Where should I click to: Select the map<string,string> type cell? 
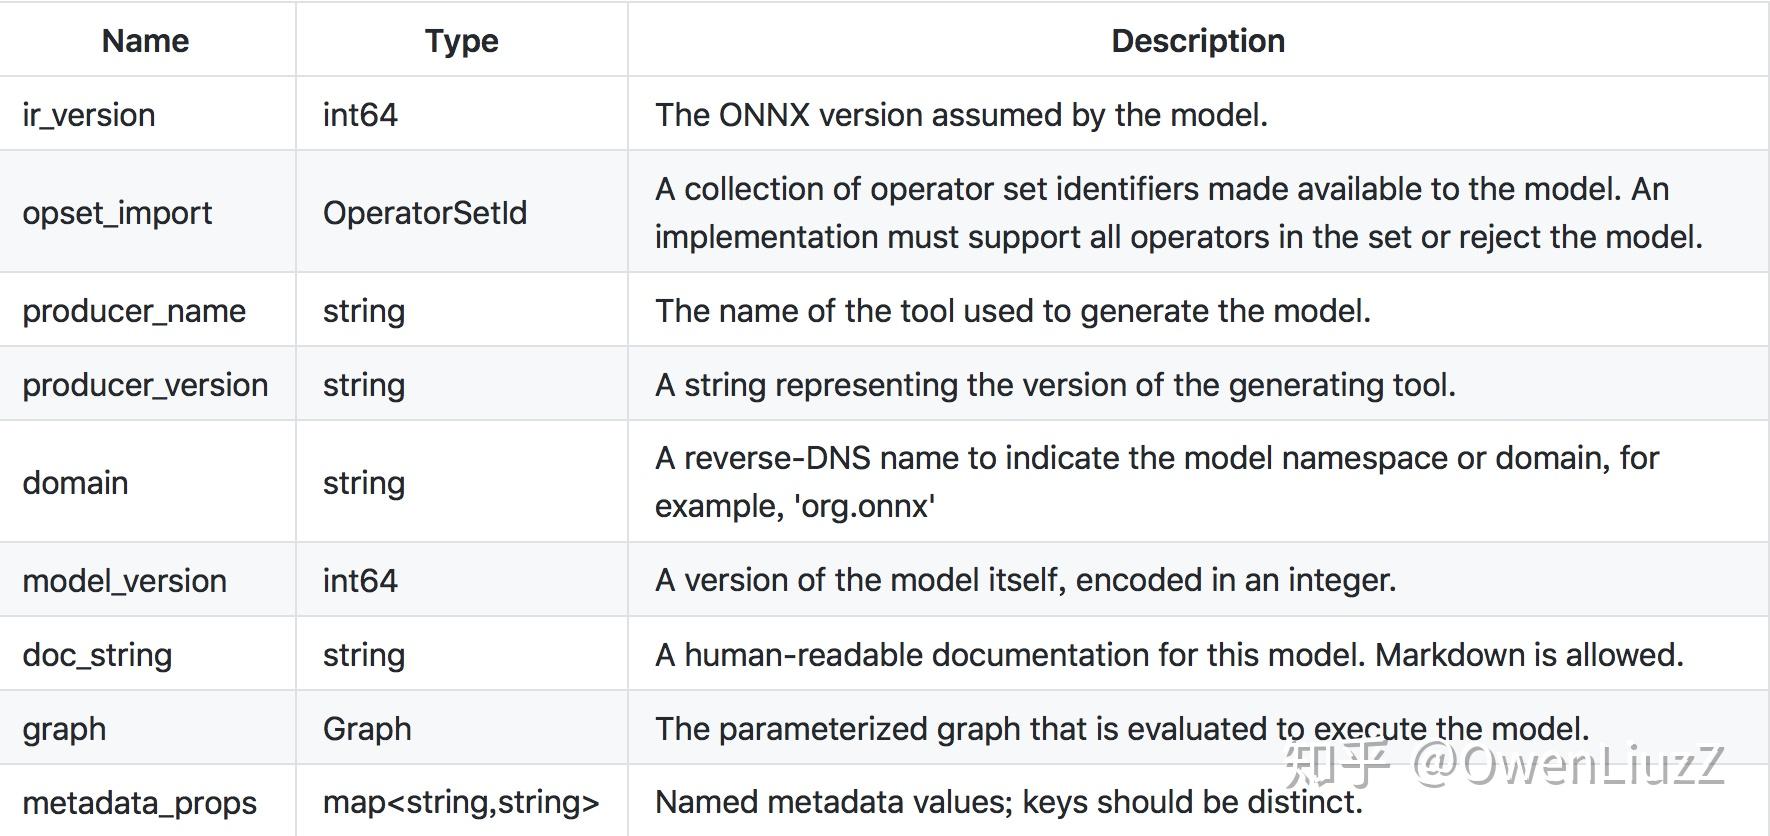(x=460, y=802)
